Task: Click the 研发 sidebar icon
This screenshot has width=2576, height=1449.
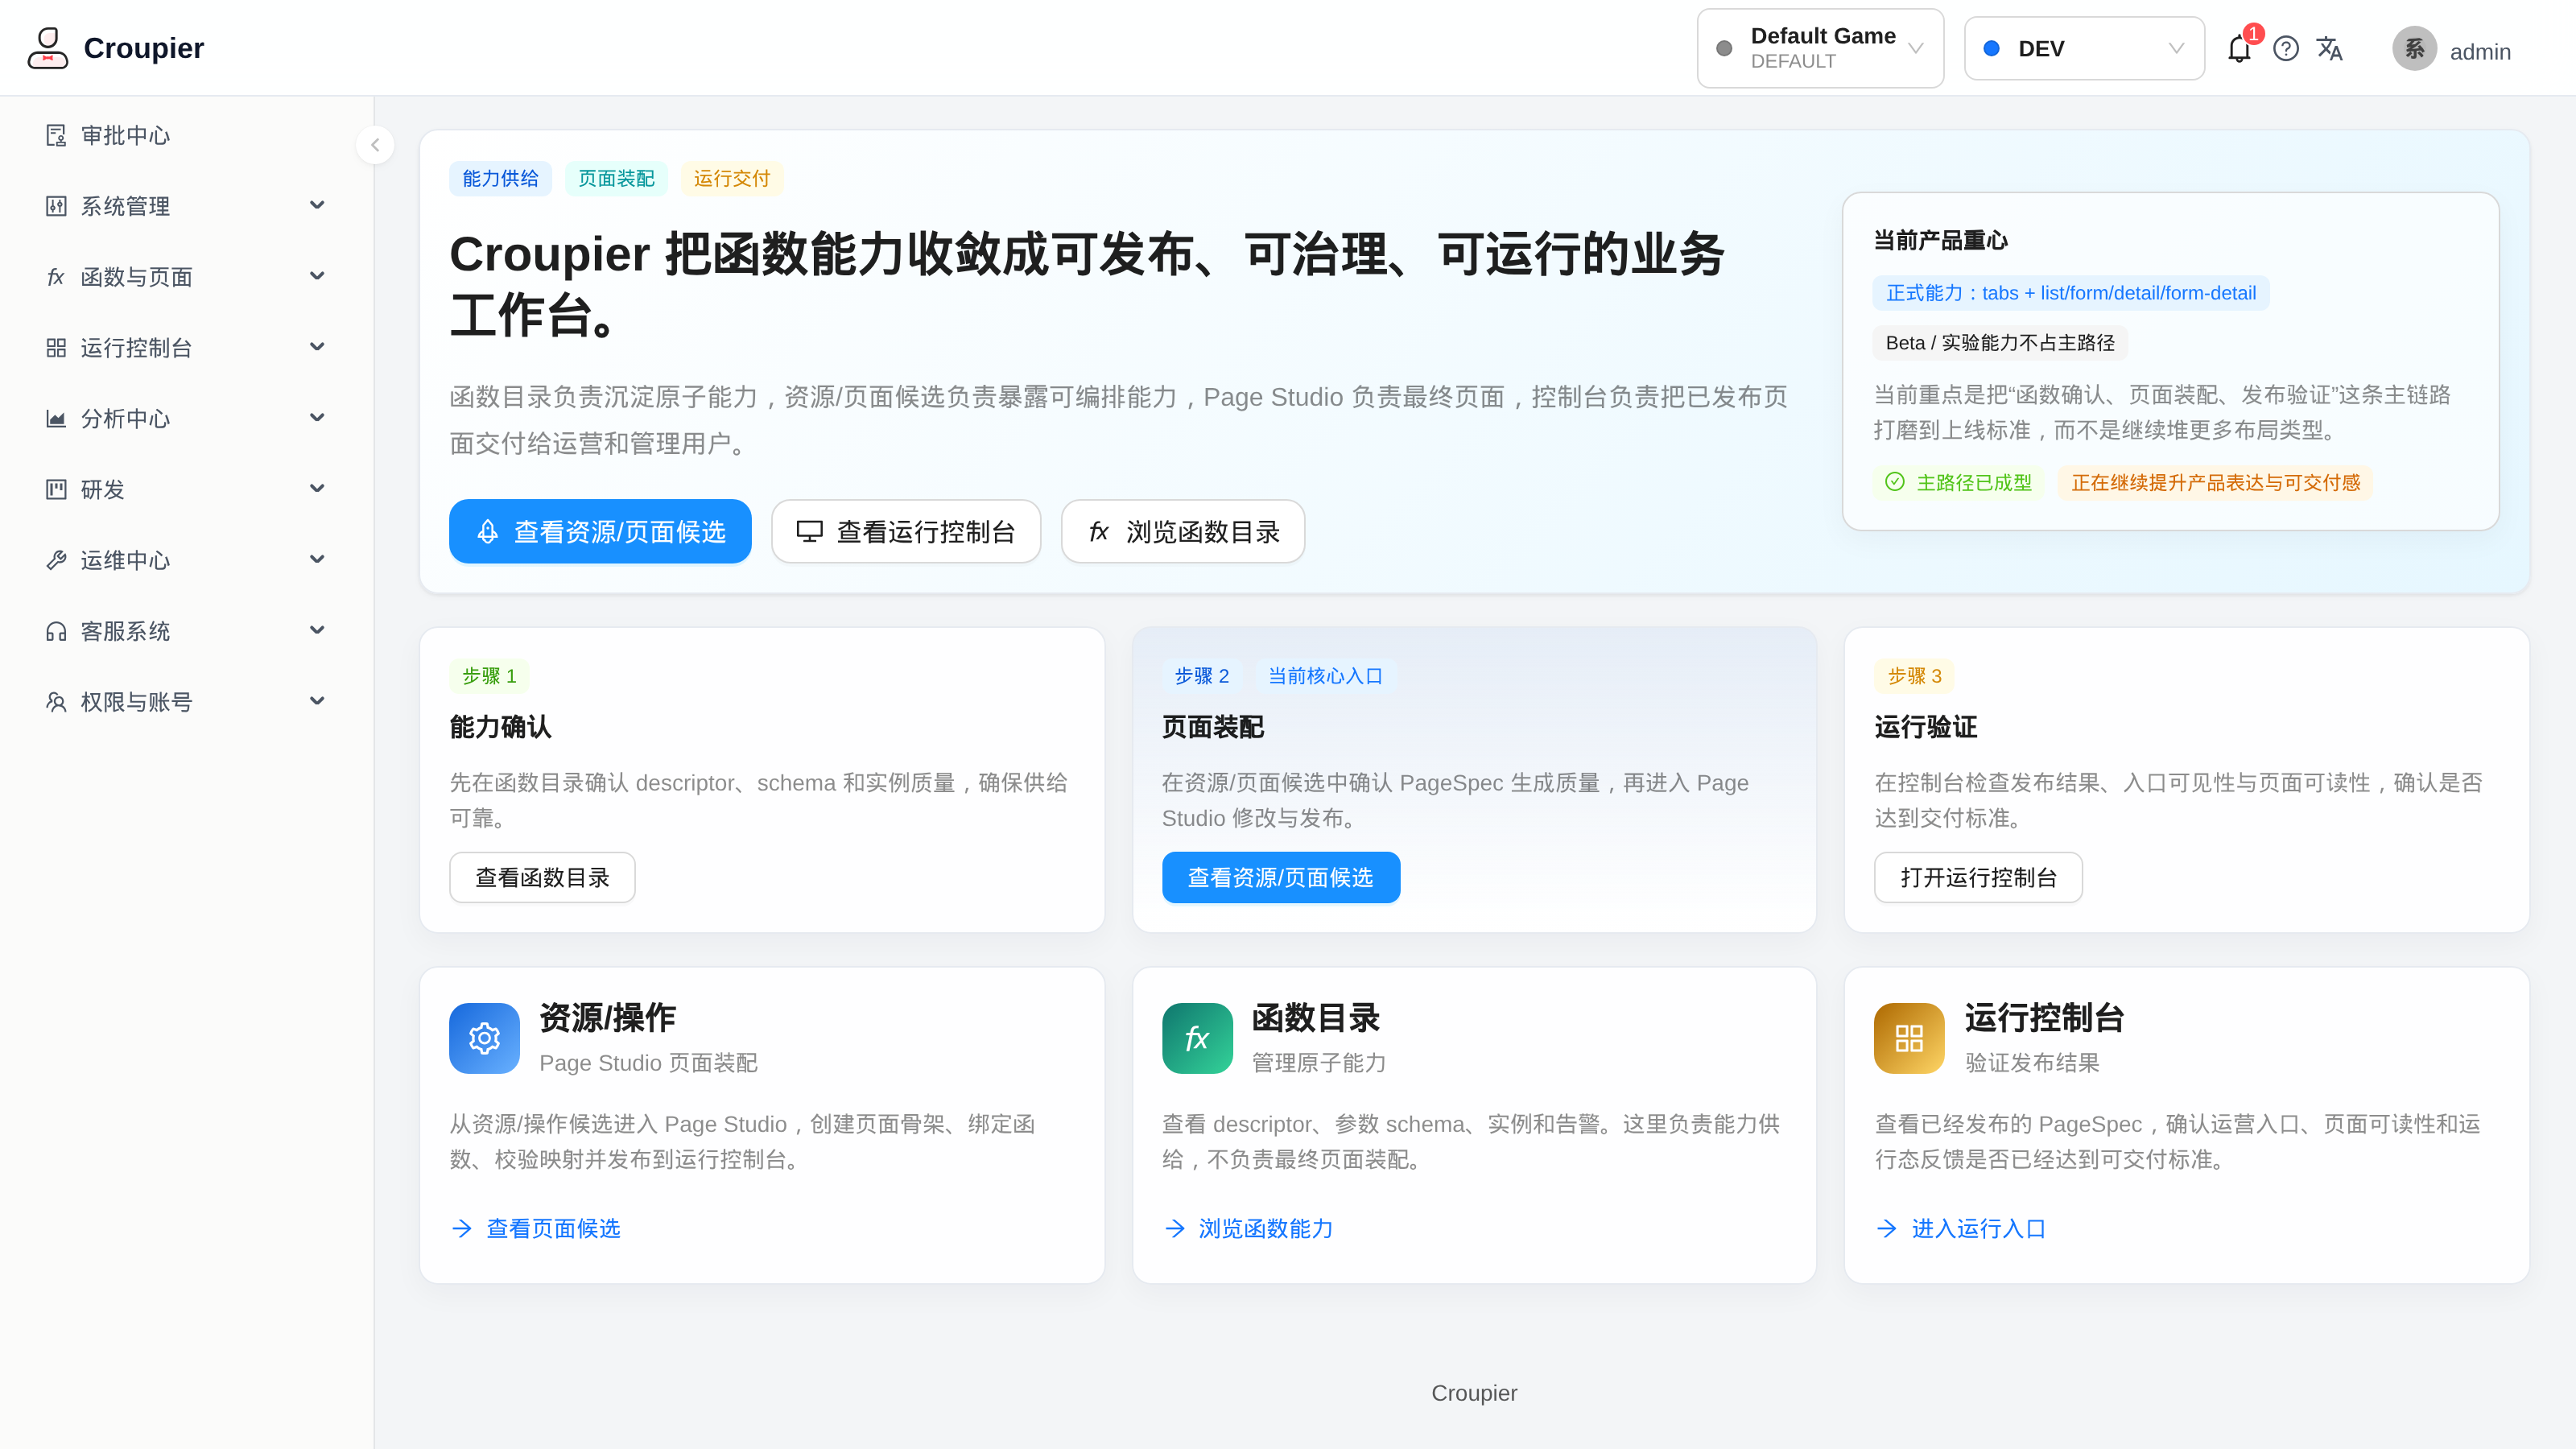Action: tap(56, 489)
